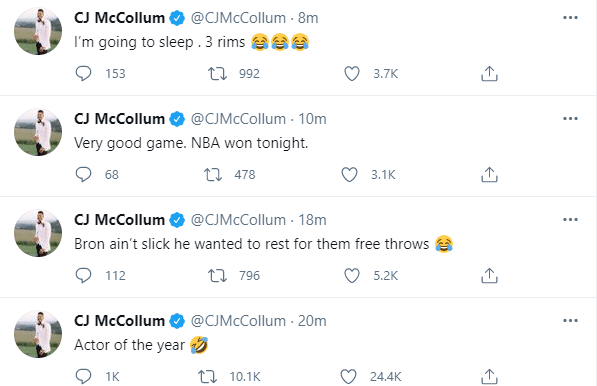
Task: Like the "Actor of the year" tweet
Action: tap(348, 376)
